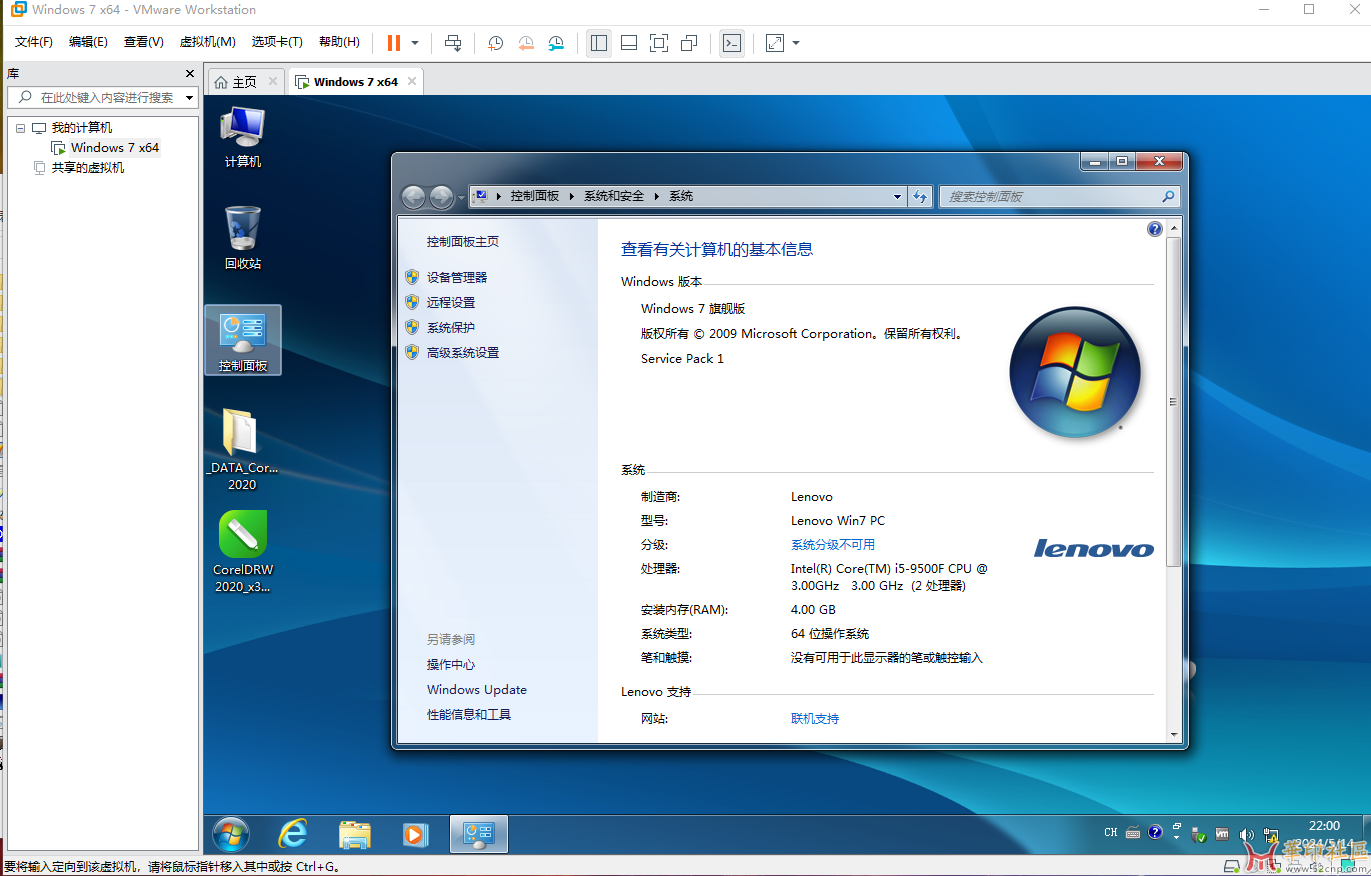Open the snapshot manager wrench icon
Viewport: 1371px width, 876px height.
pos(556,43)
